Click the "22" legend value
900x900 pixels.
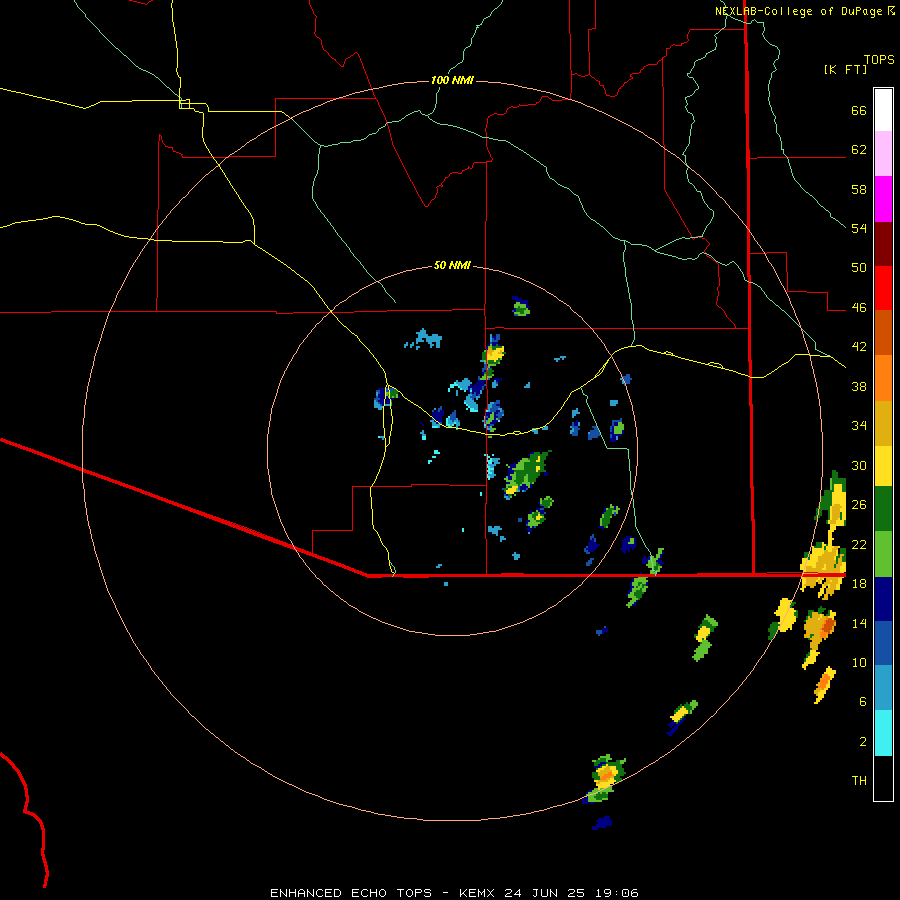859,544
